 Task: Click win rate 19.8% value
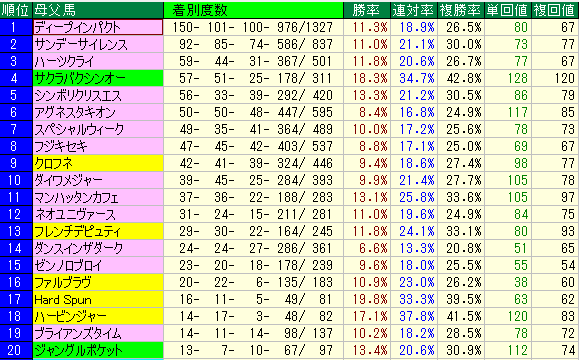pyautogui.click(x=370, y=299)
